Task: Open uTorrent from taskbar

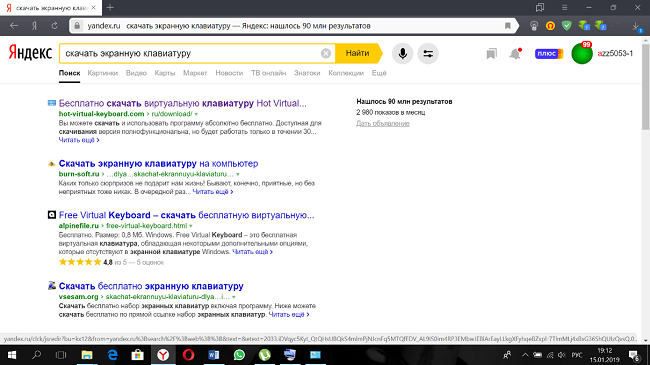Action: (264, 355)
